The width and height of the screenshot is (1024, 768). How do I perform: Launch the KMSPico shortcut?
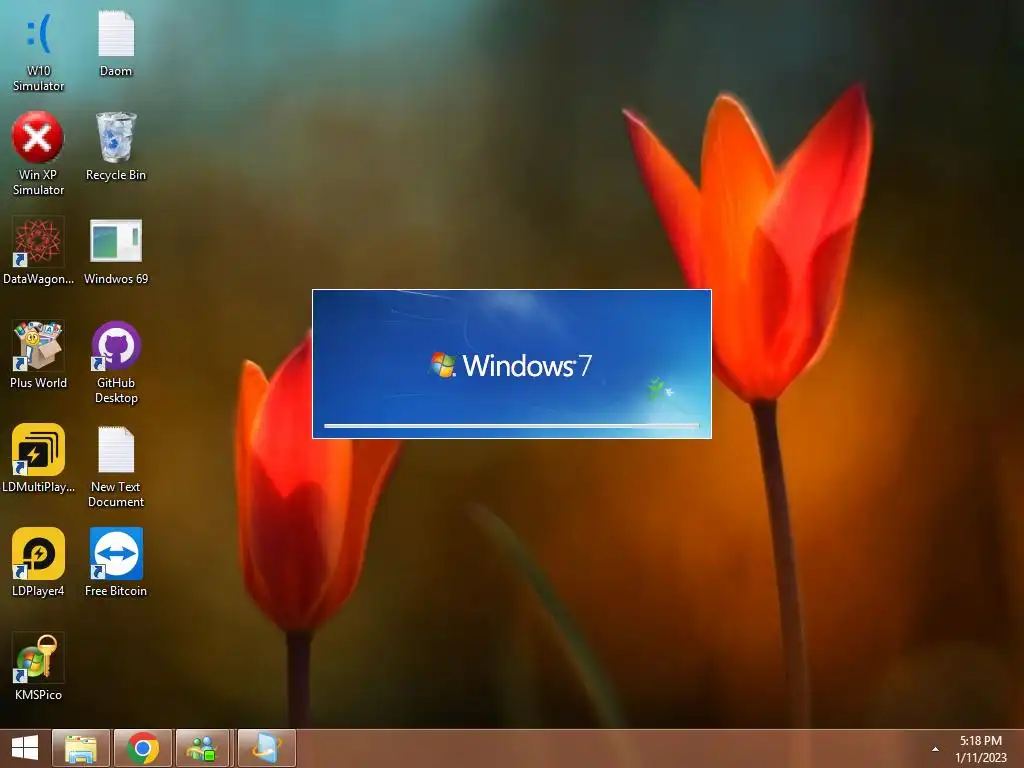click(38, 667)
